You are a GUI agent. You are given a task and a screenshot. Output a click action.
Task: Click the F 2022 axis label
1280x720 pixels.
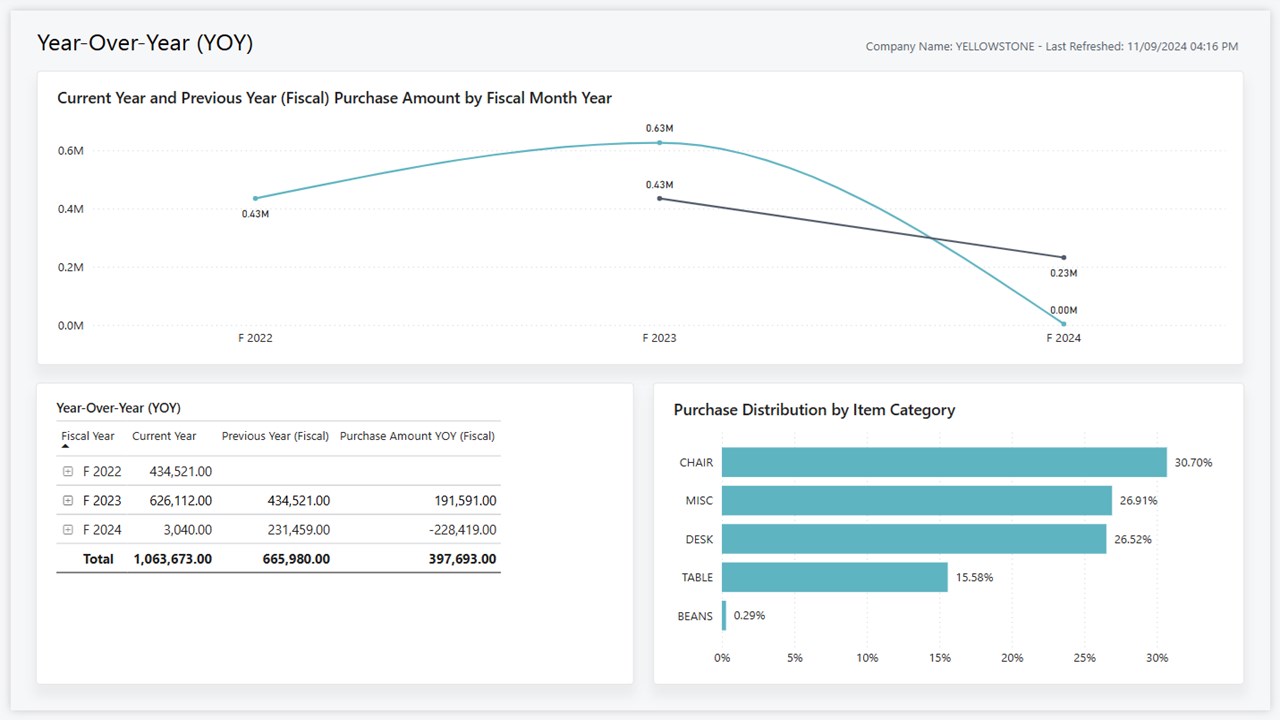tap(255, 338)
